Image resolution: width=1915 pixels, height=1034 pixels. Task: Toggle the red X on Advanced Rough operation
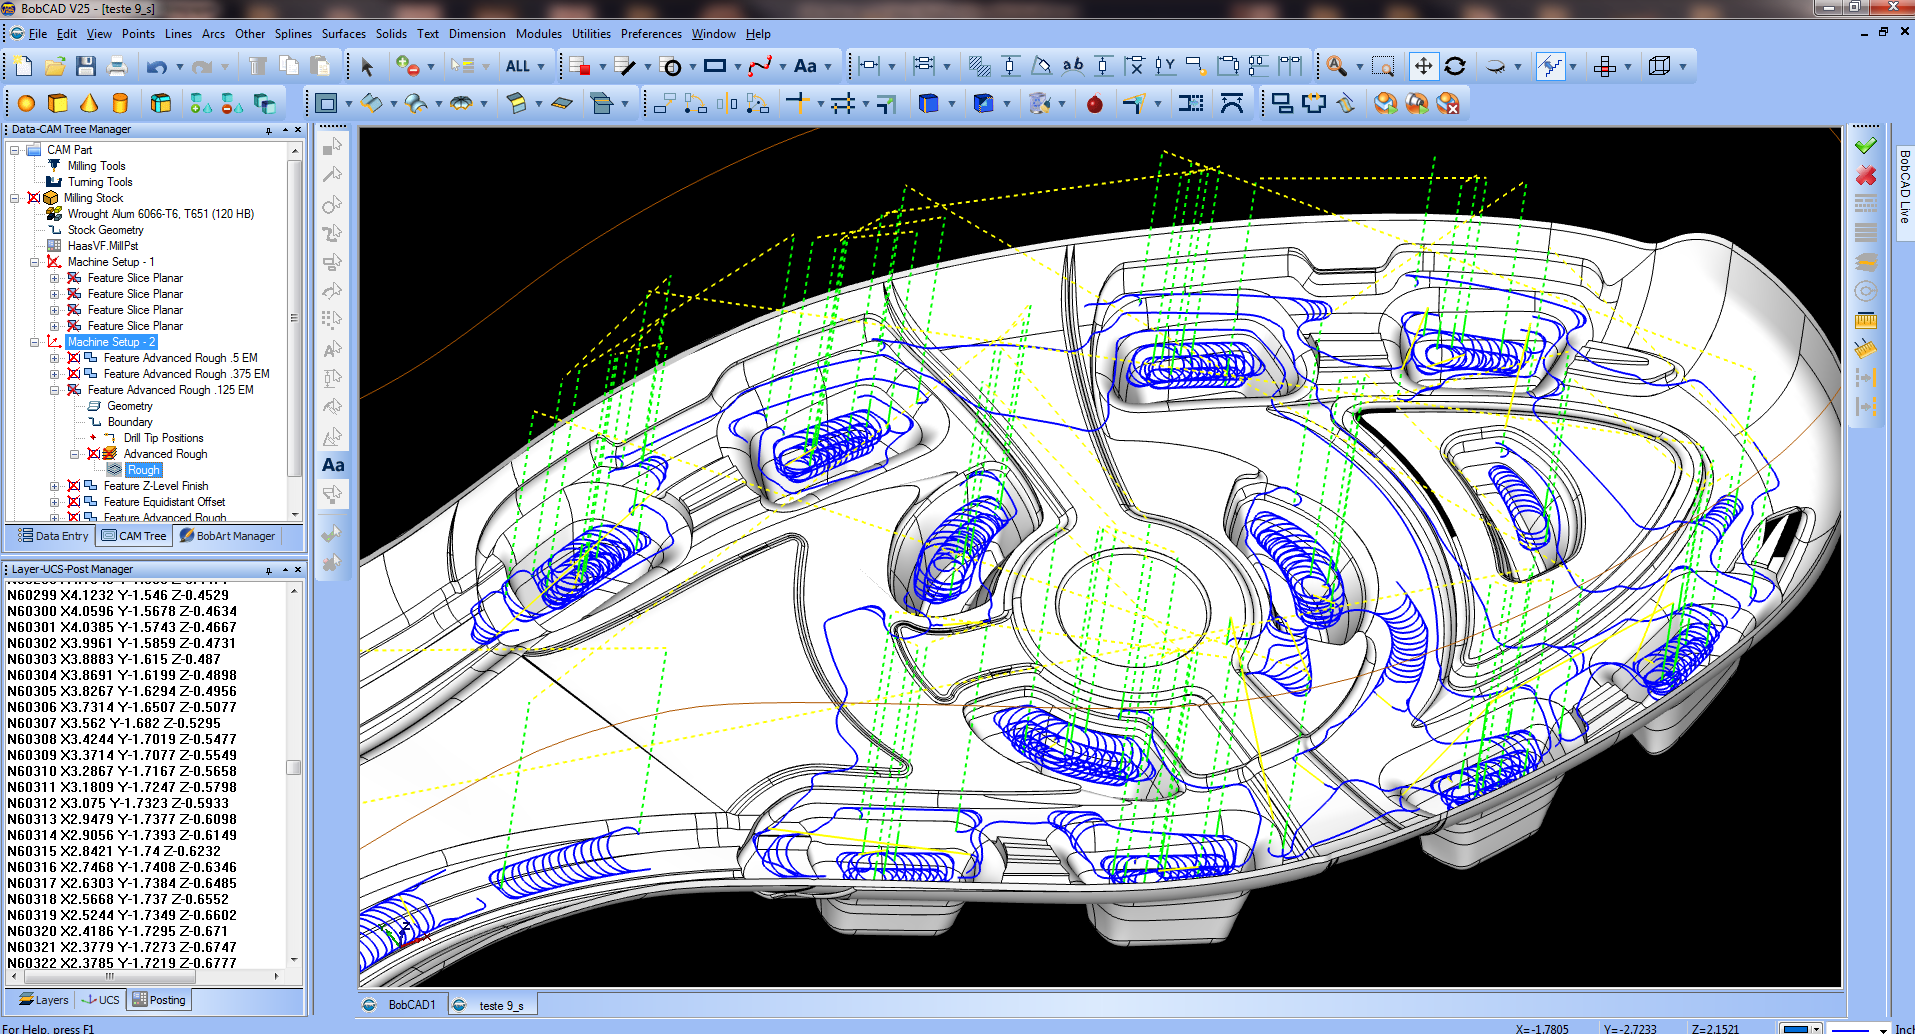[93, 454]
